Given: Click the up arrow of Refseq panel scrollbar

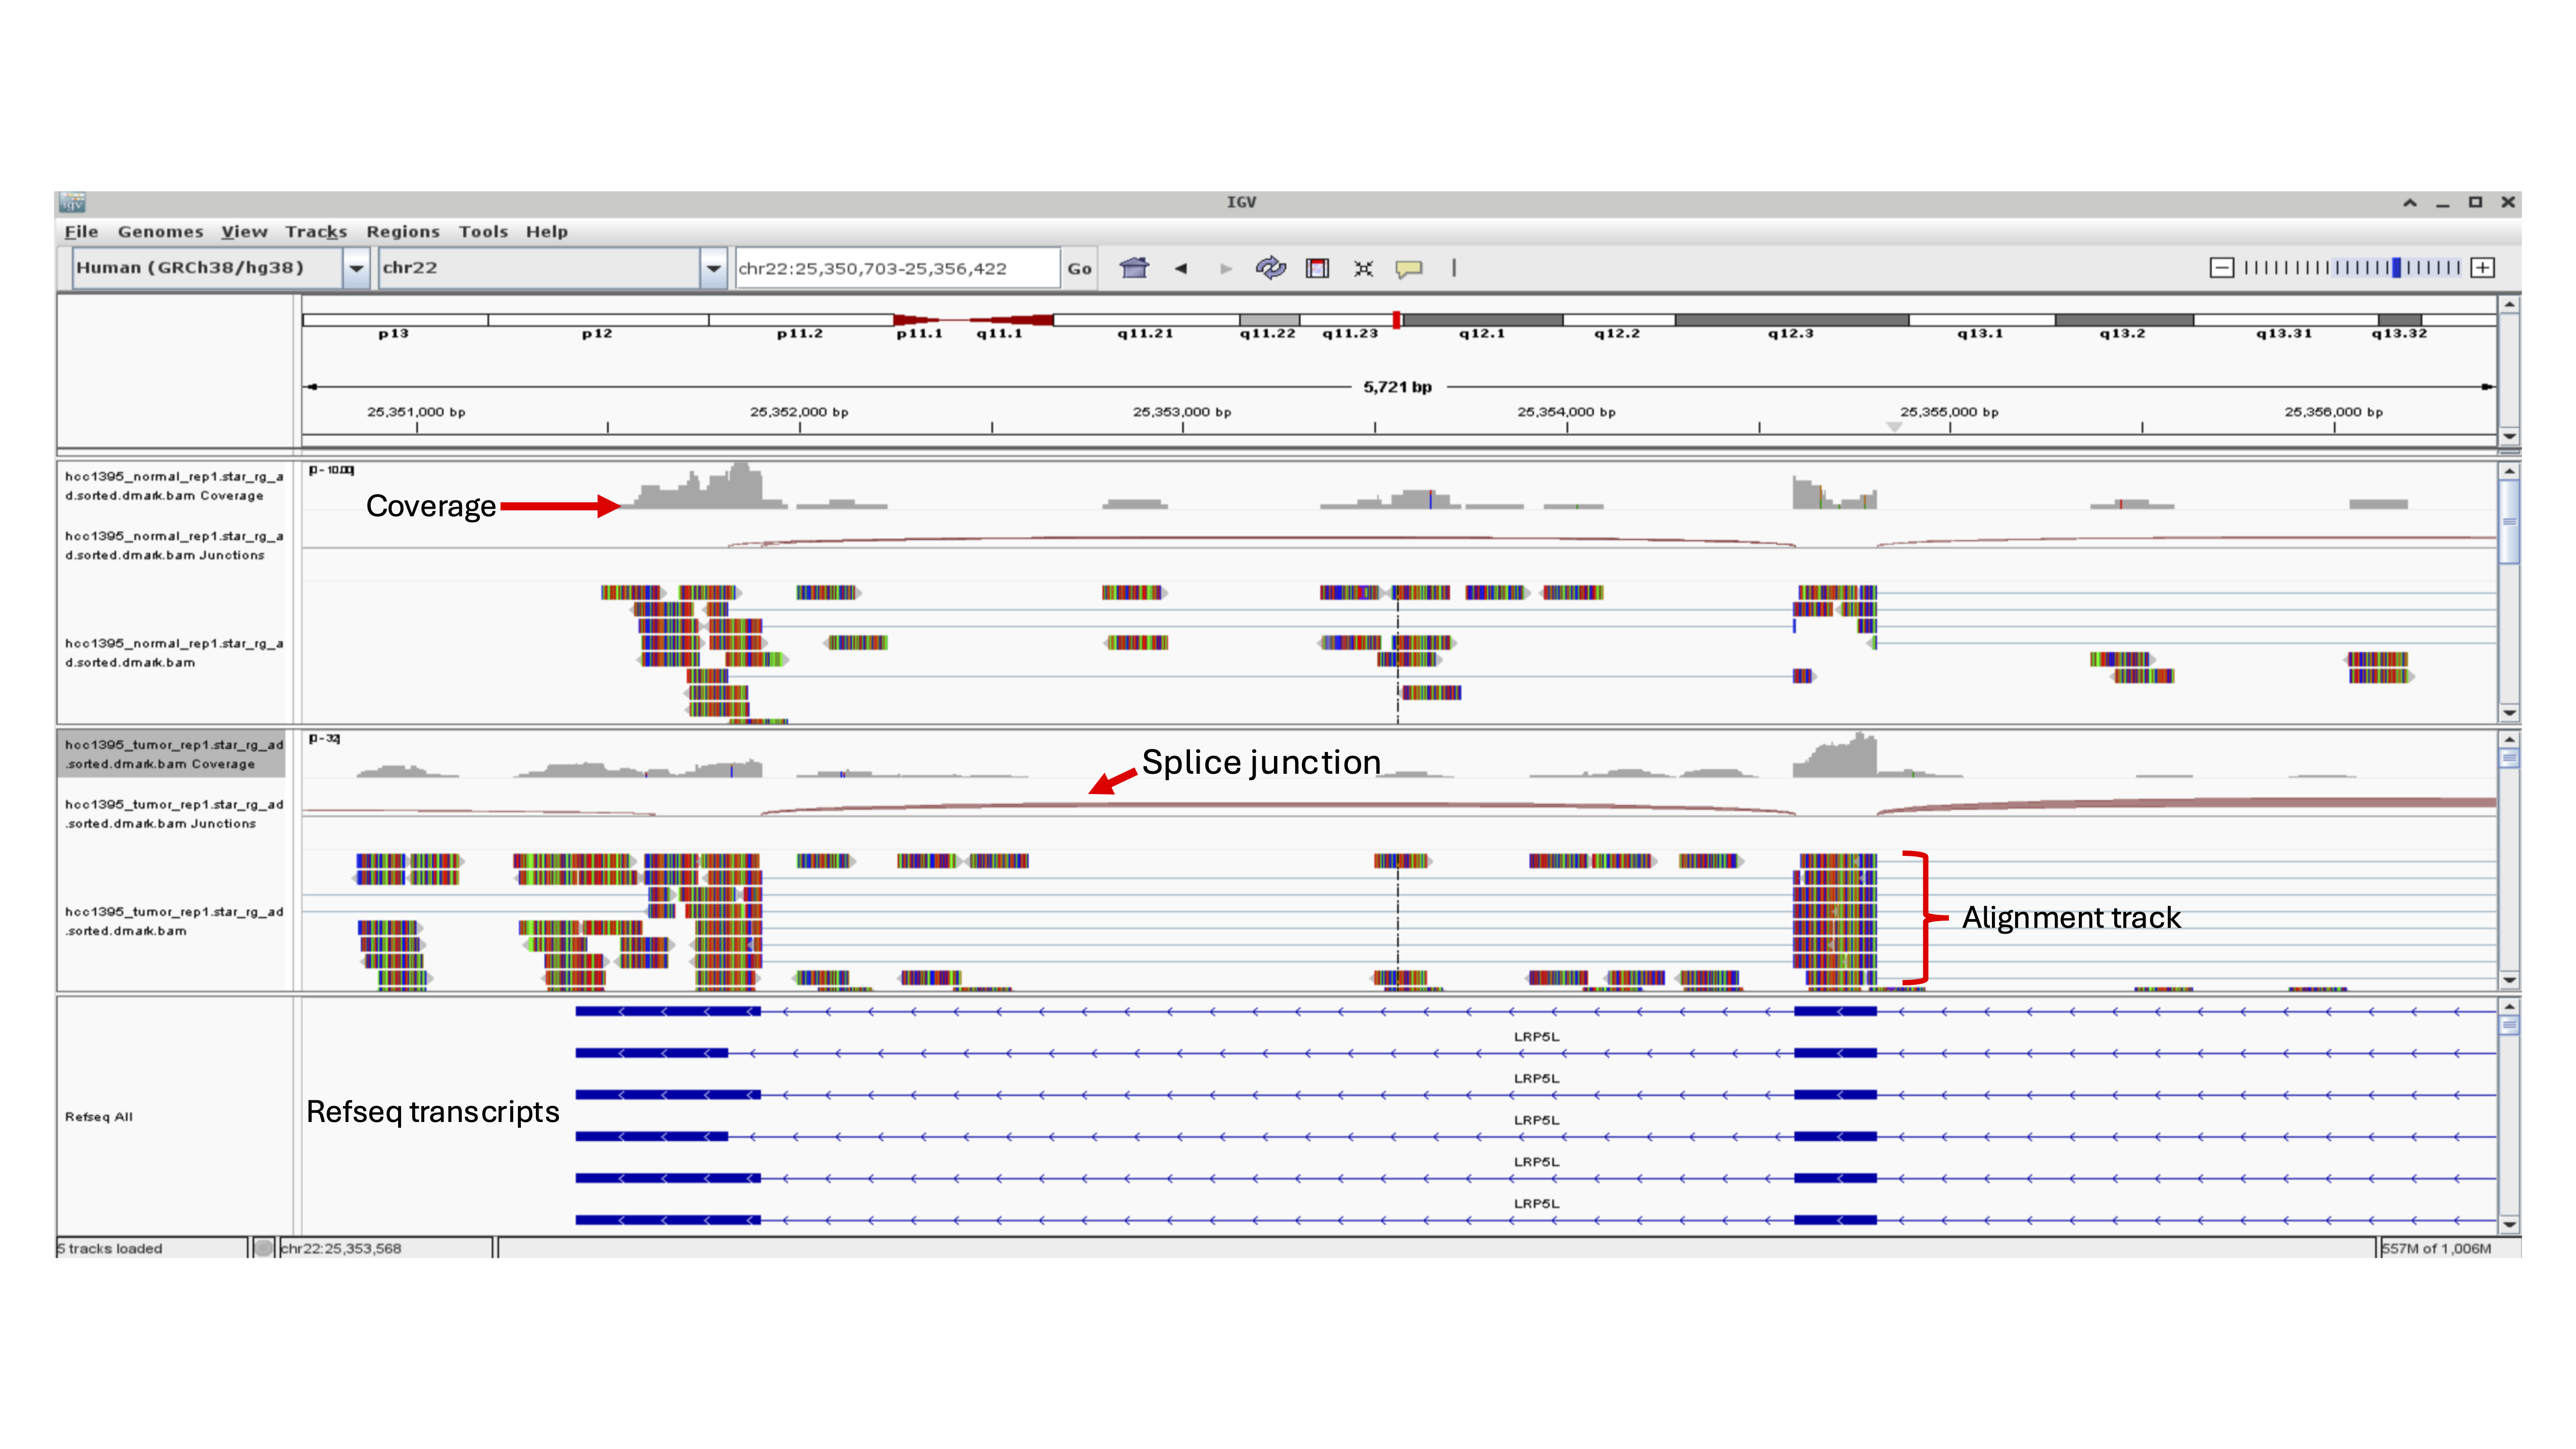Looking at the screenshot, I should (2509, 1006).
